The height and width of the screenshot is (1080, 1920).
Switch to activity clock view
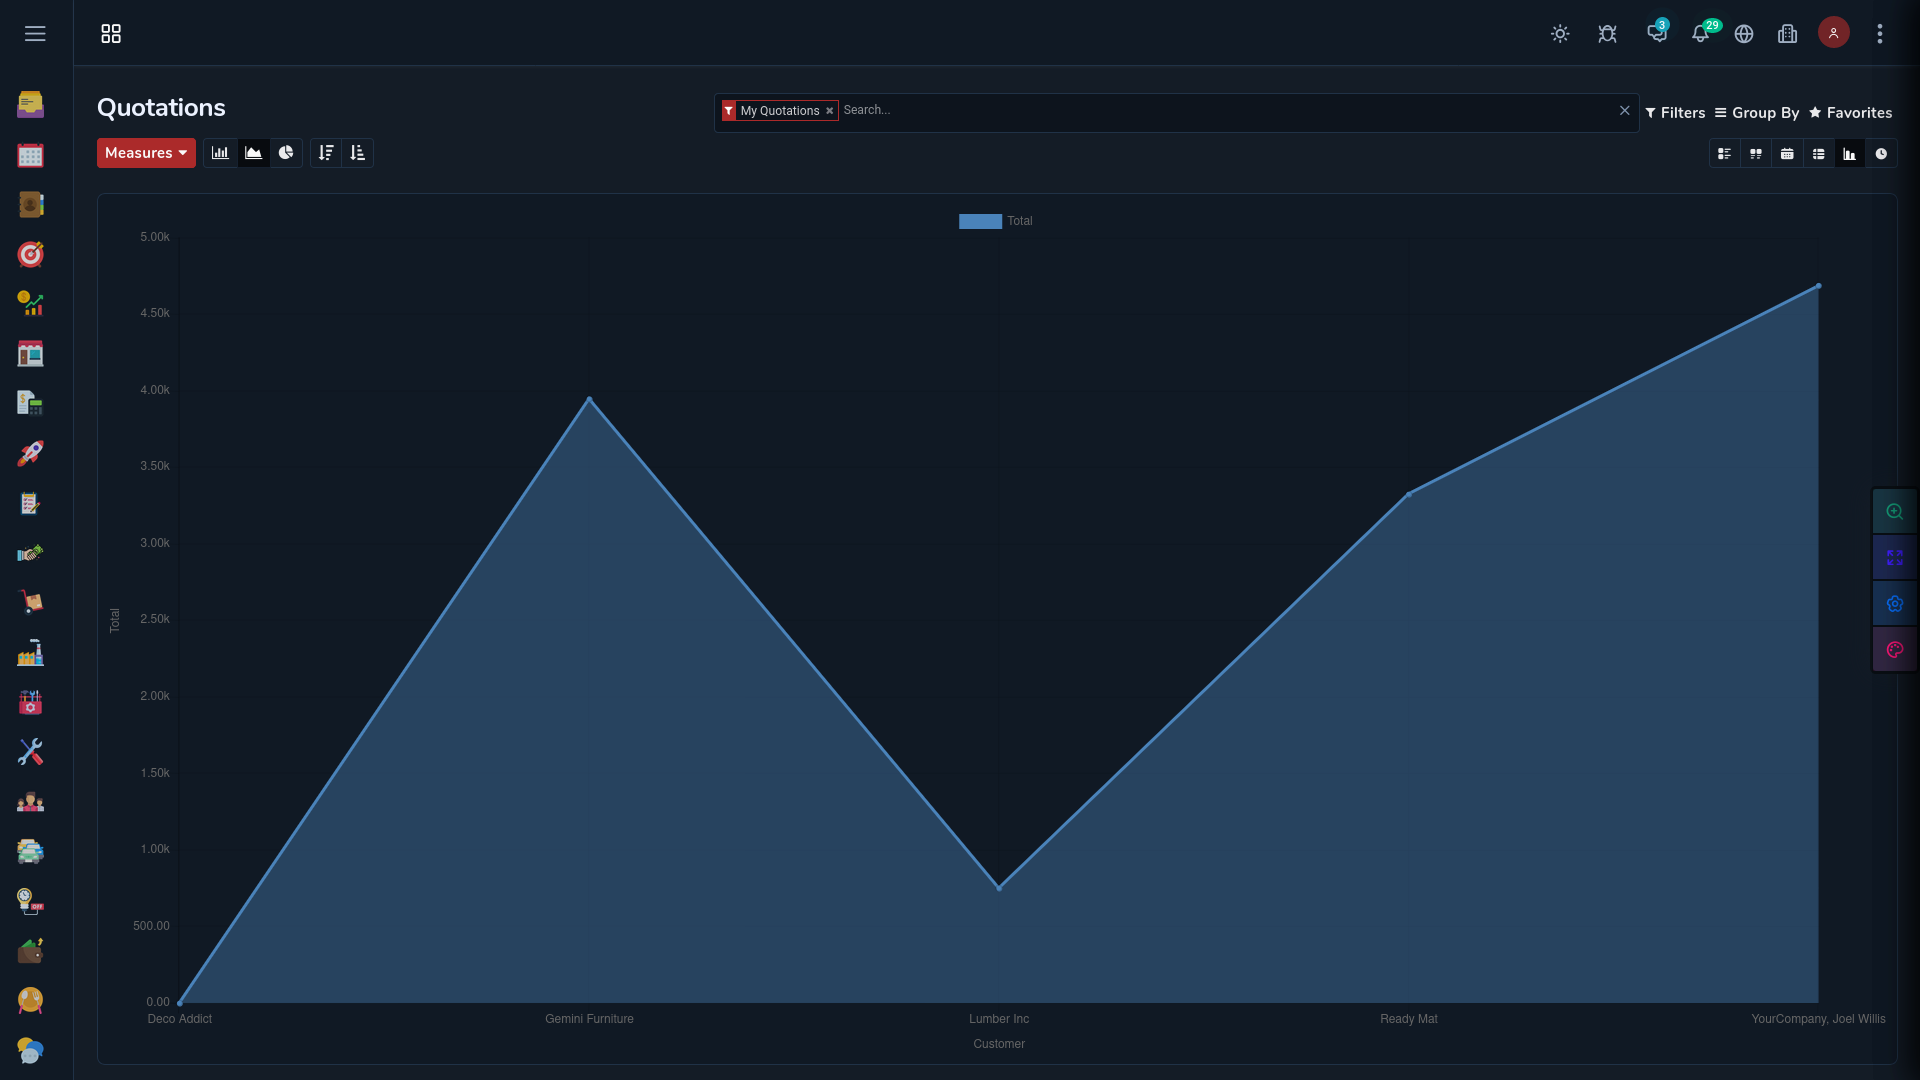tap(1881, 154)
